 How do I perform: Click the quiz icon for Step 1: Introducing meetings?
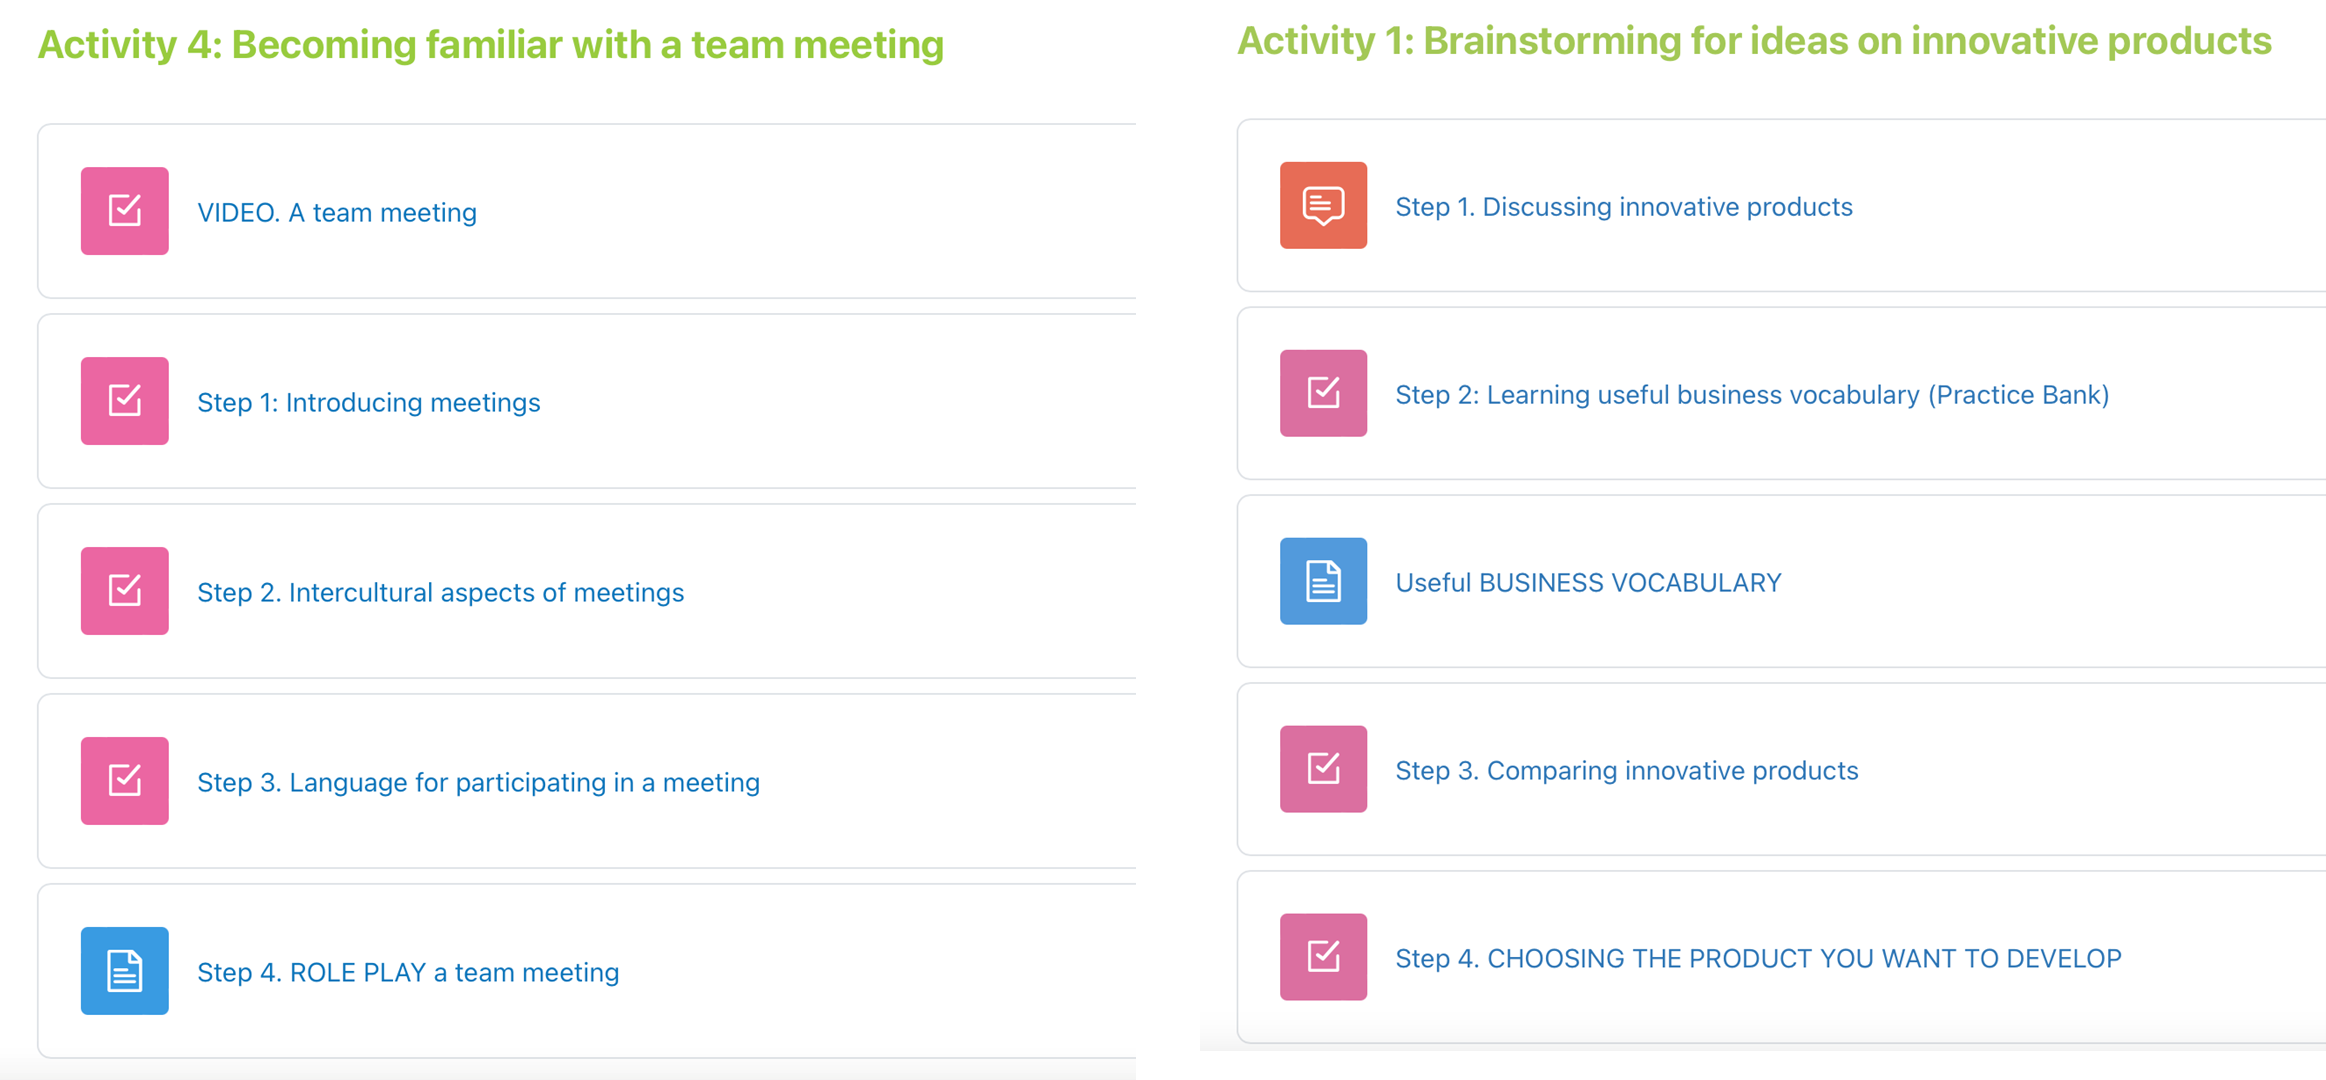click(124, 401)
